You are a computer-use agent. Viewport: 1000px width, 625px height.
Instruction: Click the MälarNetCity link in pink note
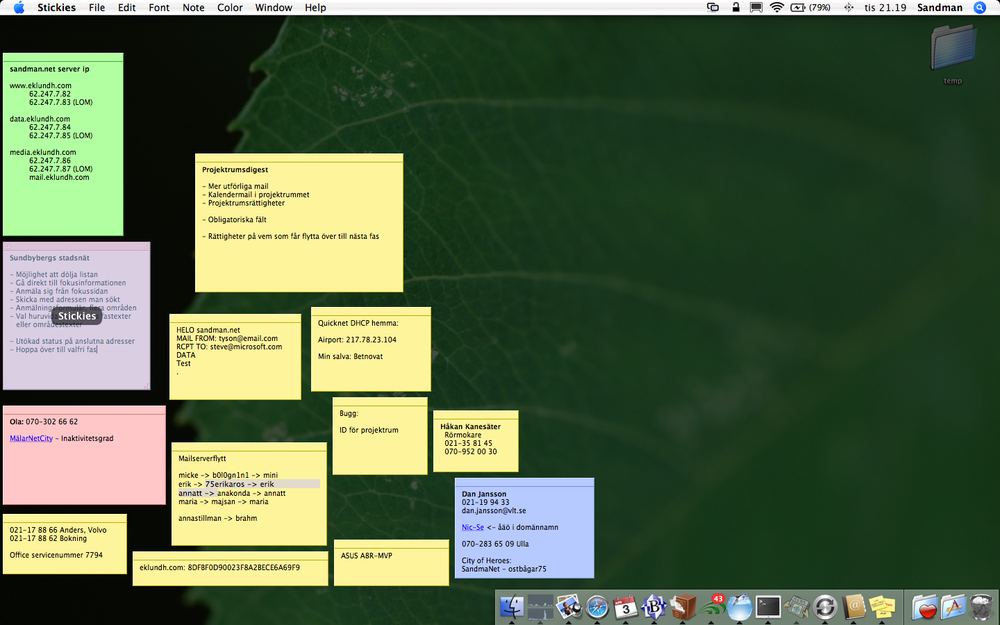tap(31, 438)
